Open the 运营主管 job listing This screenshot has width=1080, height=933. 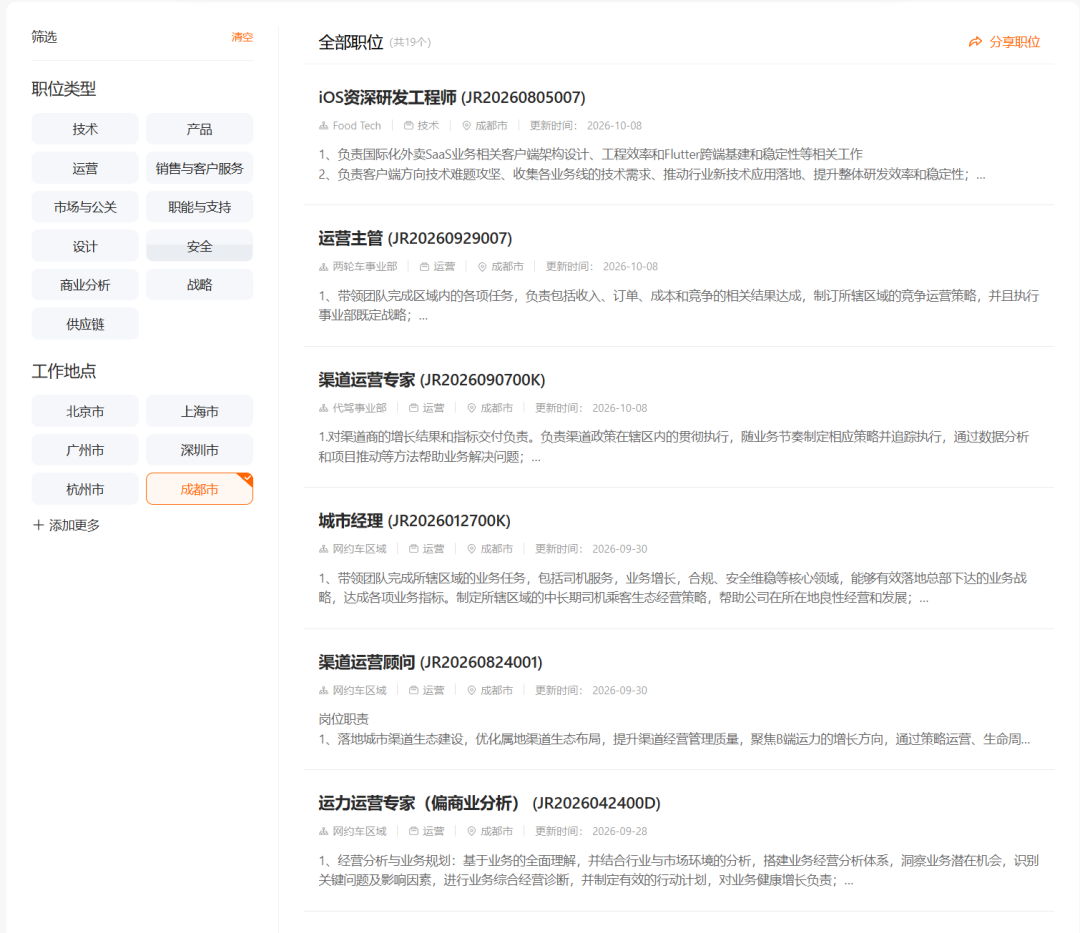click(415, 238)
